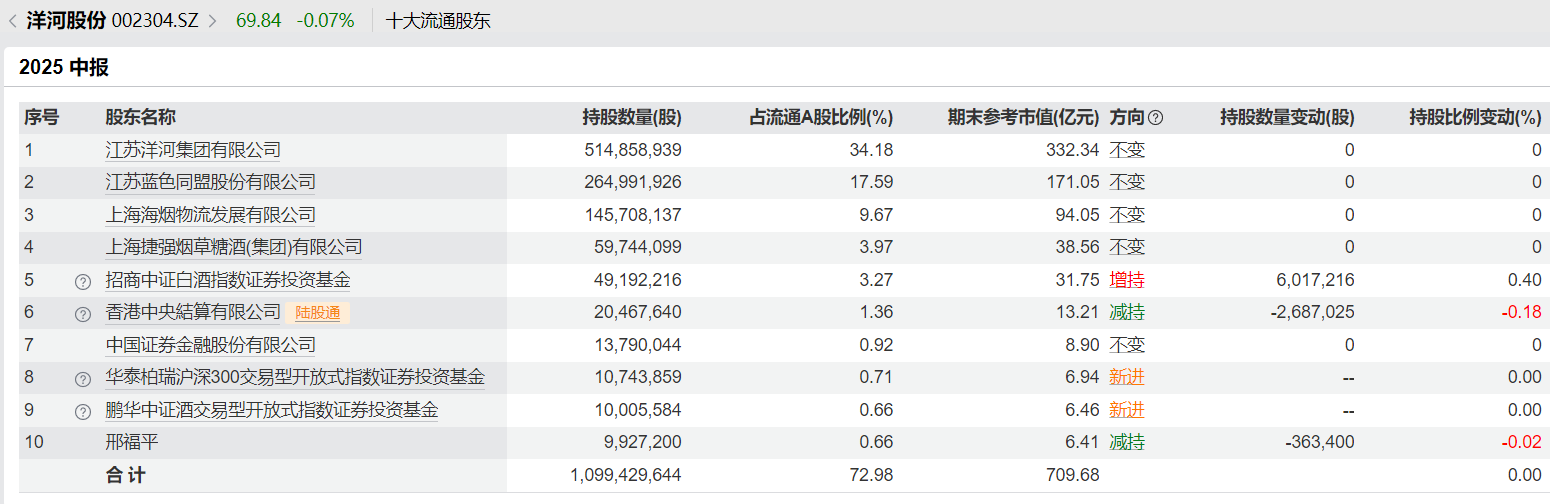Select the 十大流通股东 tab title
The width and height of the screenshot is (1550, 504).
pyautogui.click(x=438, y=21)
